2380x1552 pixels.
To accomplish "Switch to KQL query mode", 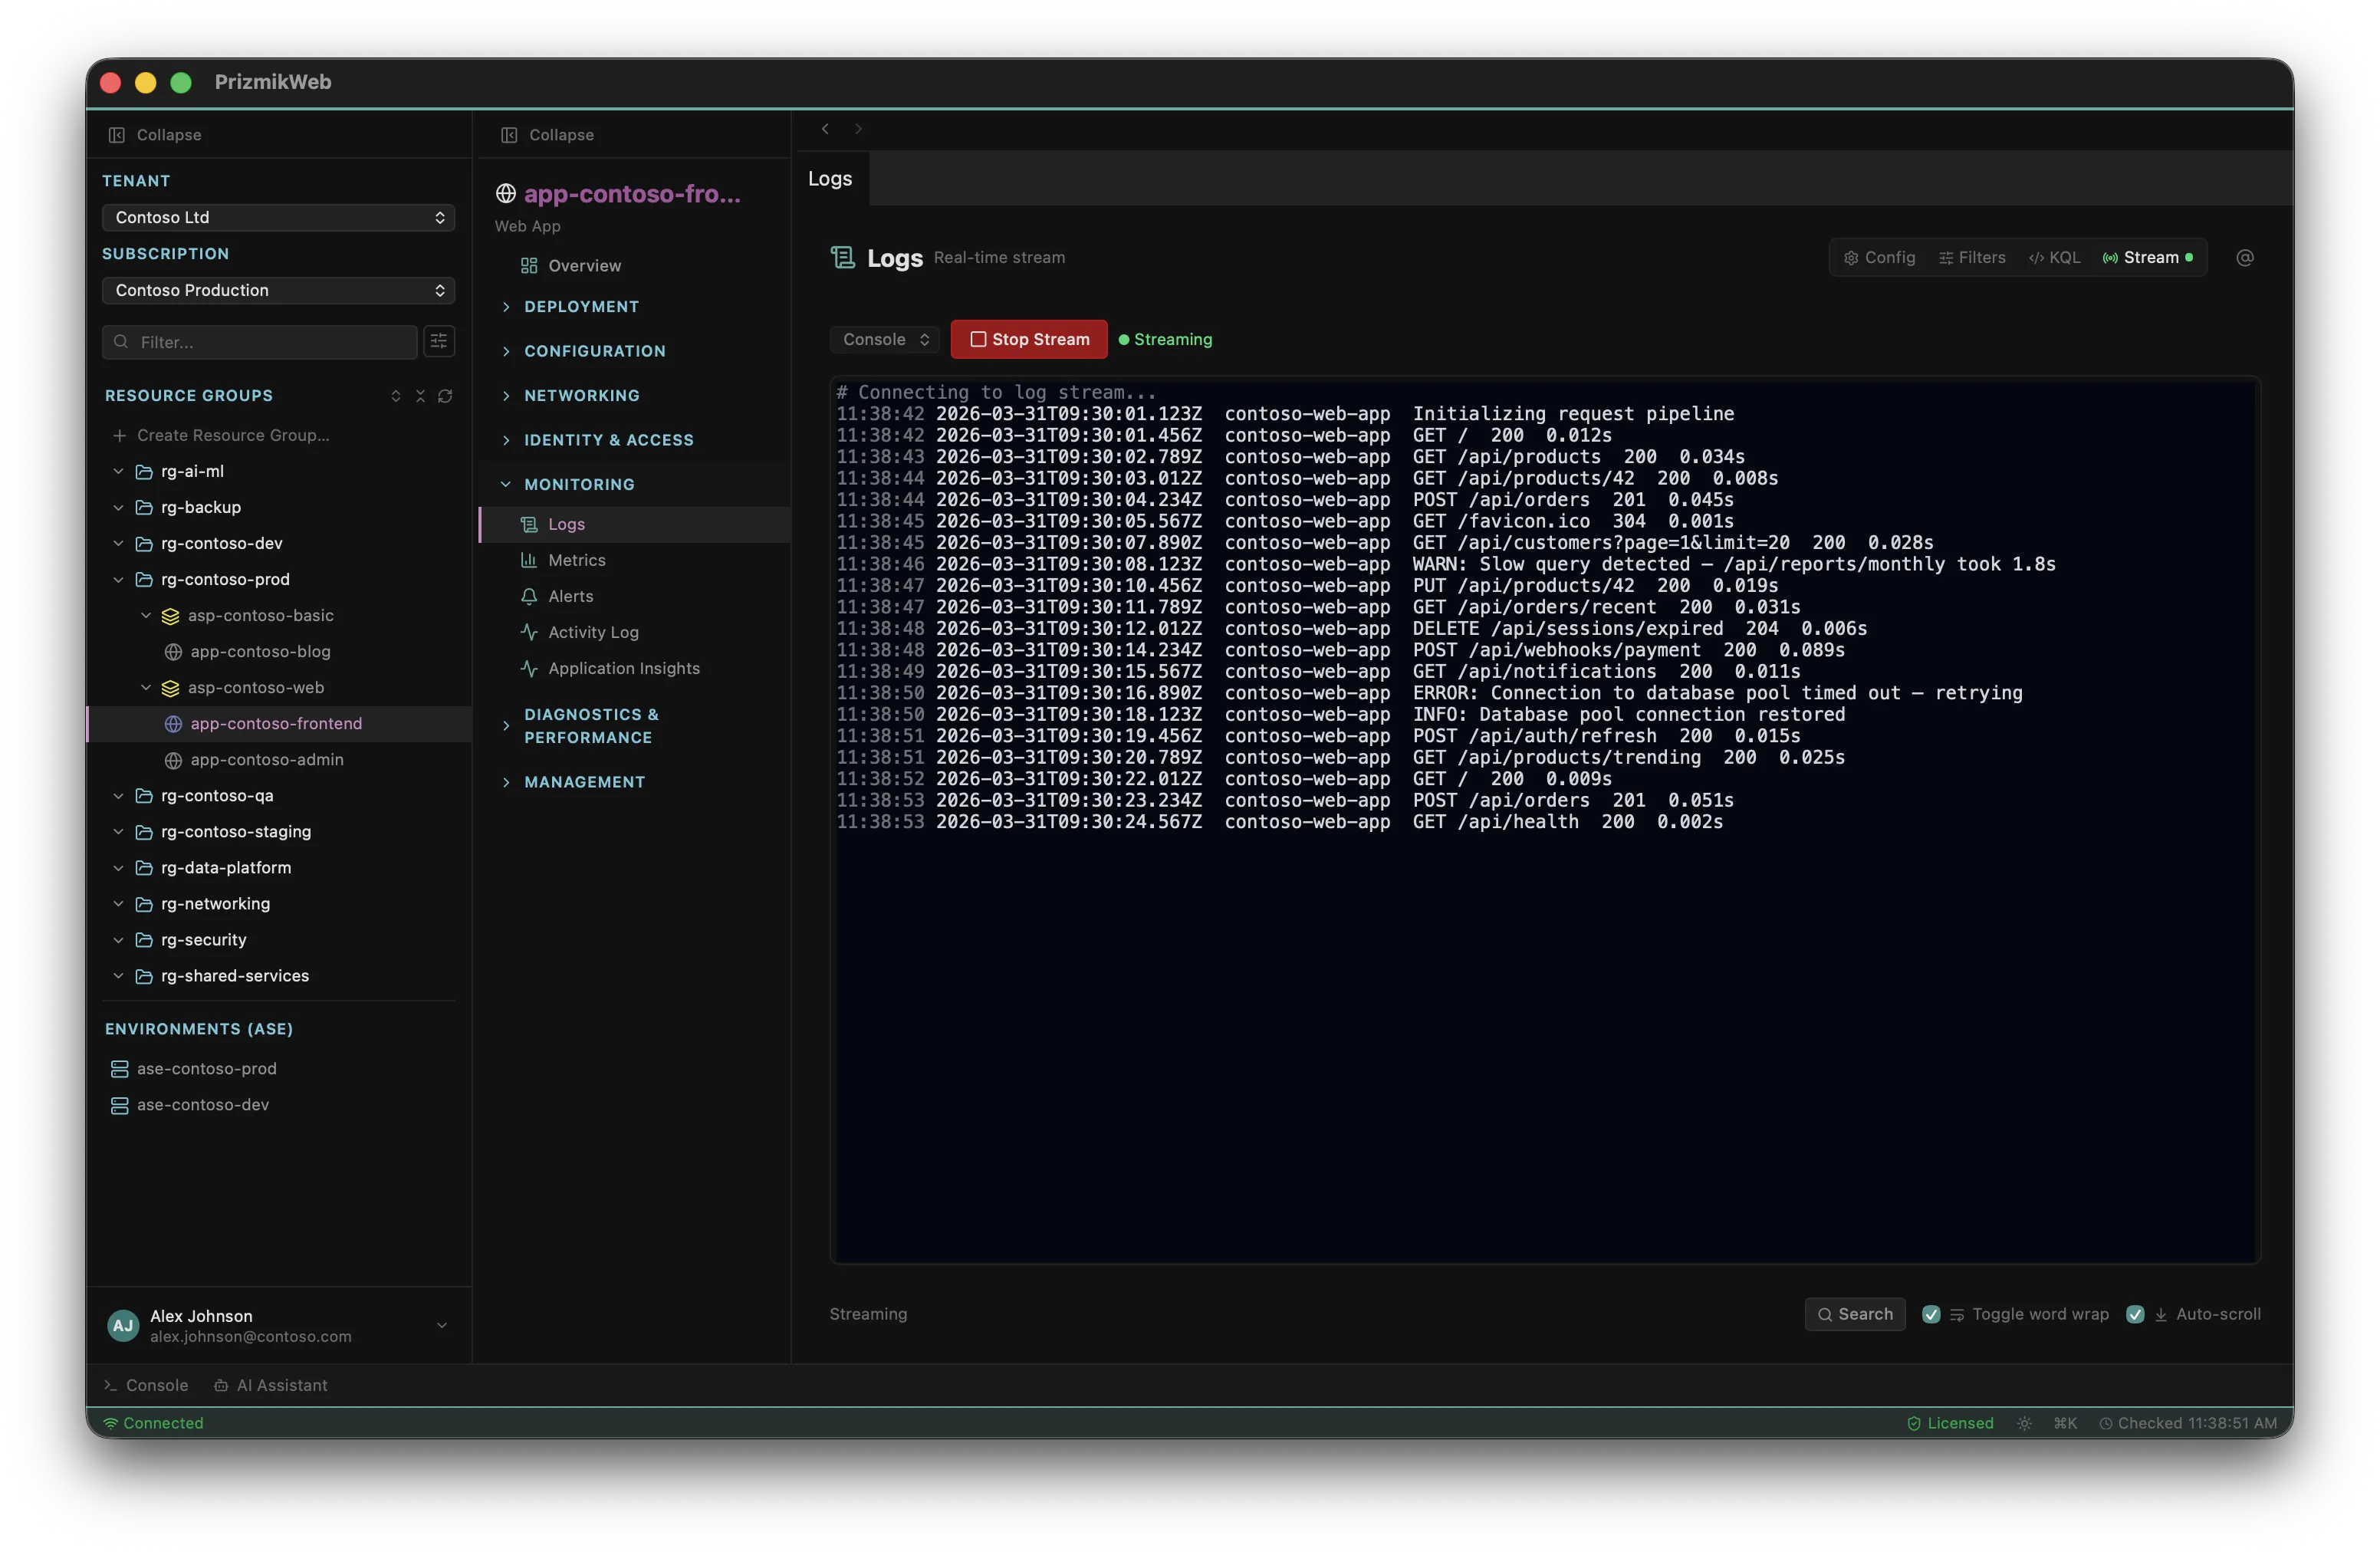I will coord(2054,257).
